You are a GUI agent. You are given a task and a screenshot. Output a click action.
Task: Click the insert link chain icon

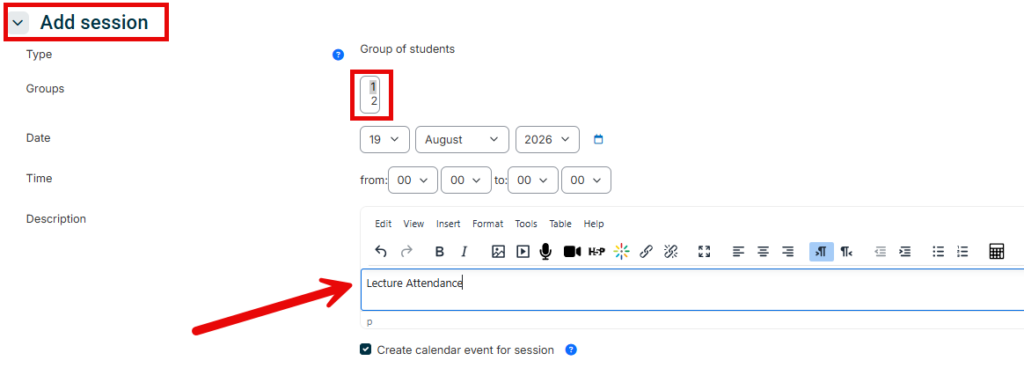(646, 252)
